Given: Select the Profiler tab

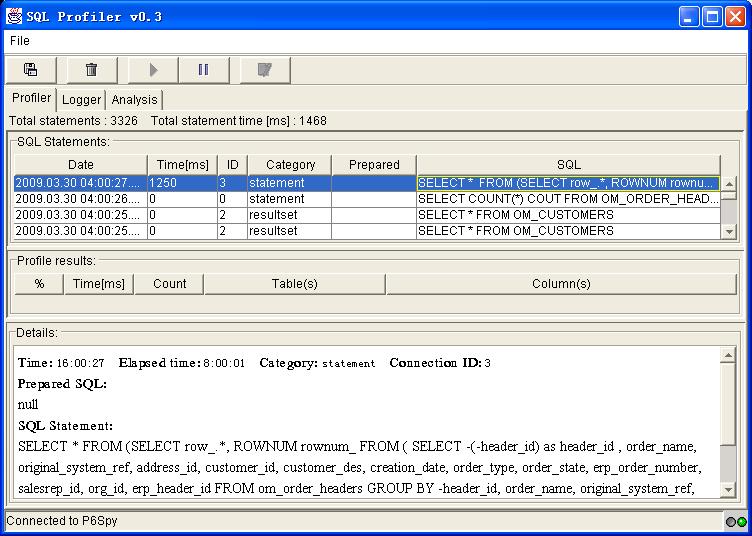Looking at the screenshot, I should pos(31,98).
